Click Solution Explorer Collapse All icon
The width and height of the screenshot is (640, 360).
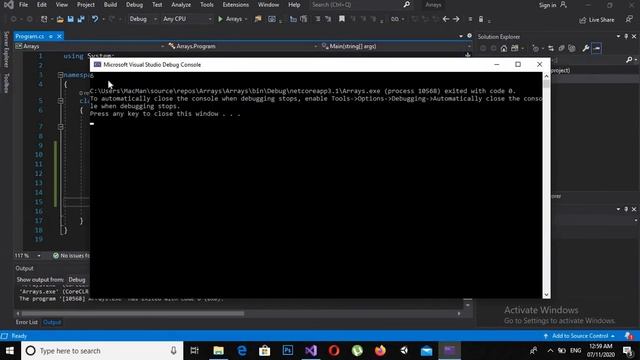562,49
